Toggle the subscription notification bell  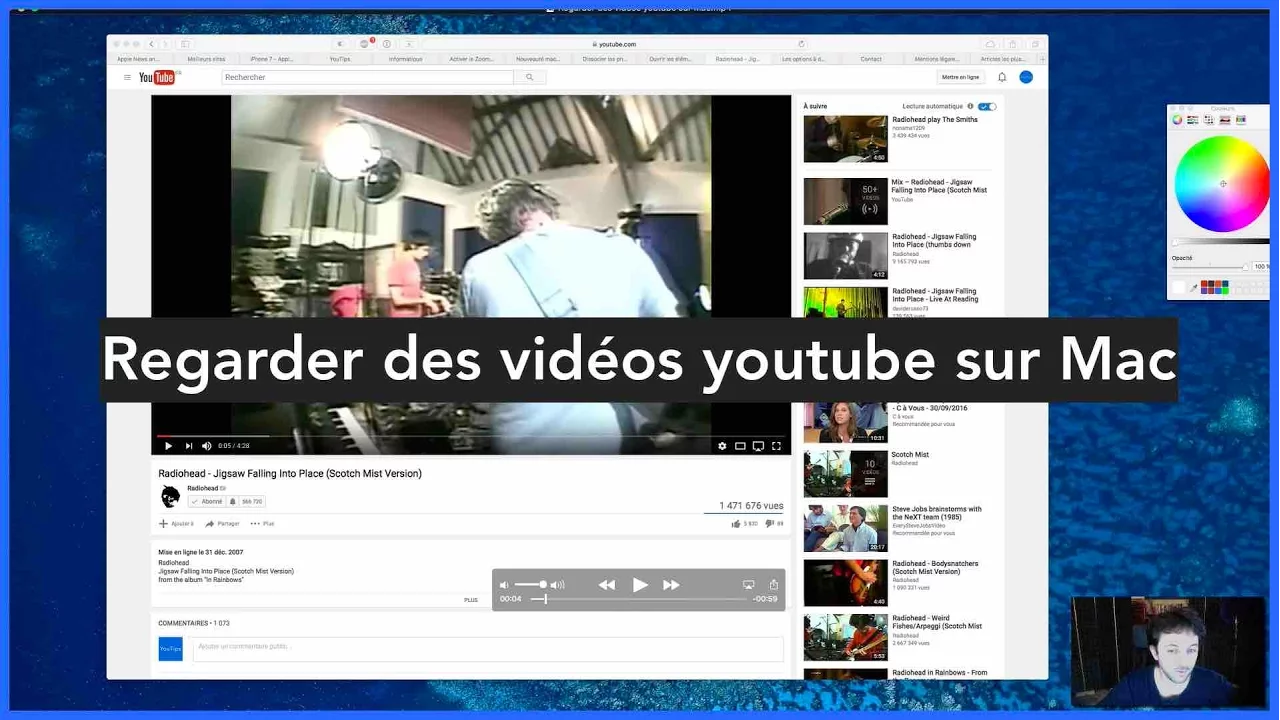(x=233, y=502)
